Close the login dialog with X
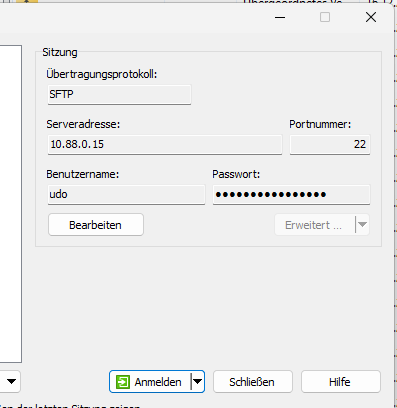Image resolution: width=397 pixels, height=408 pixels. pos(371,17)
